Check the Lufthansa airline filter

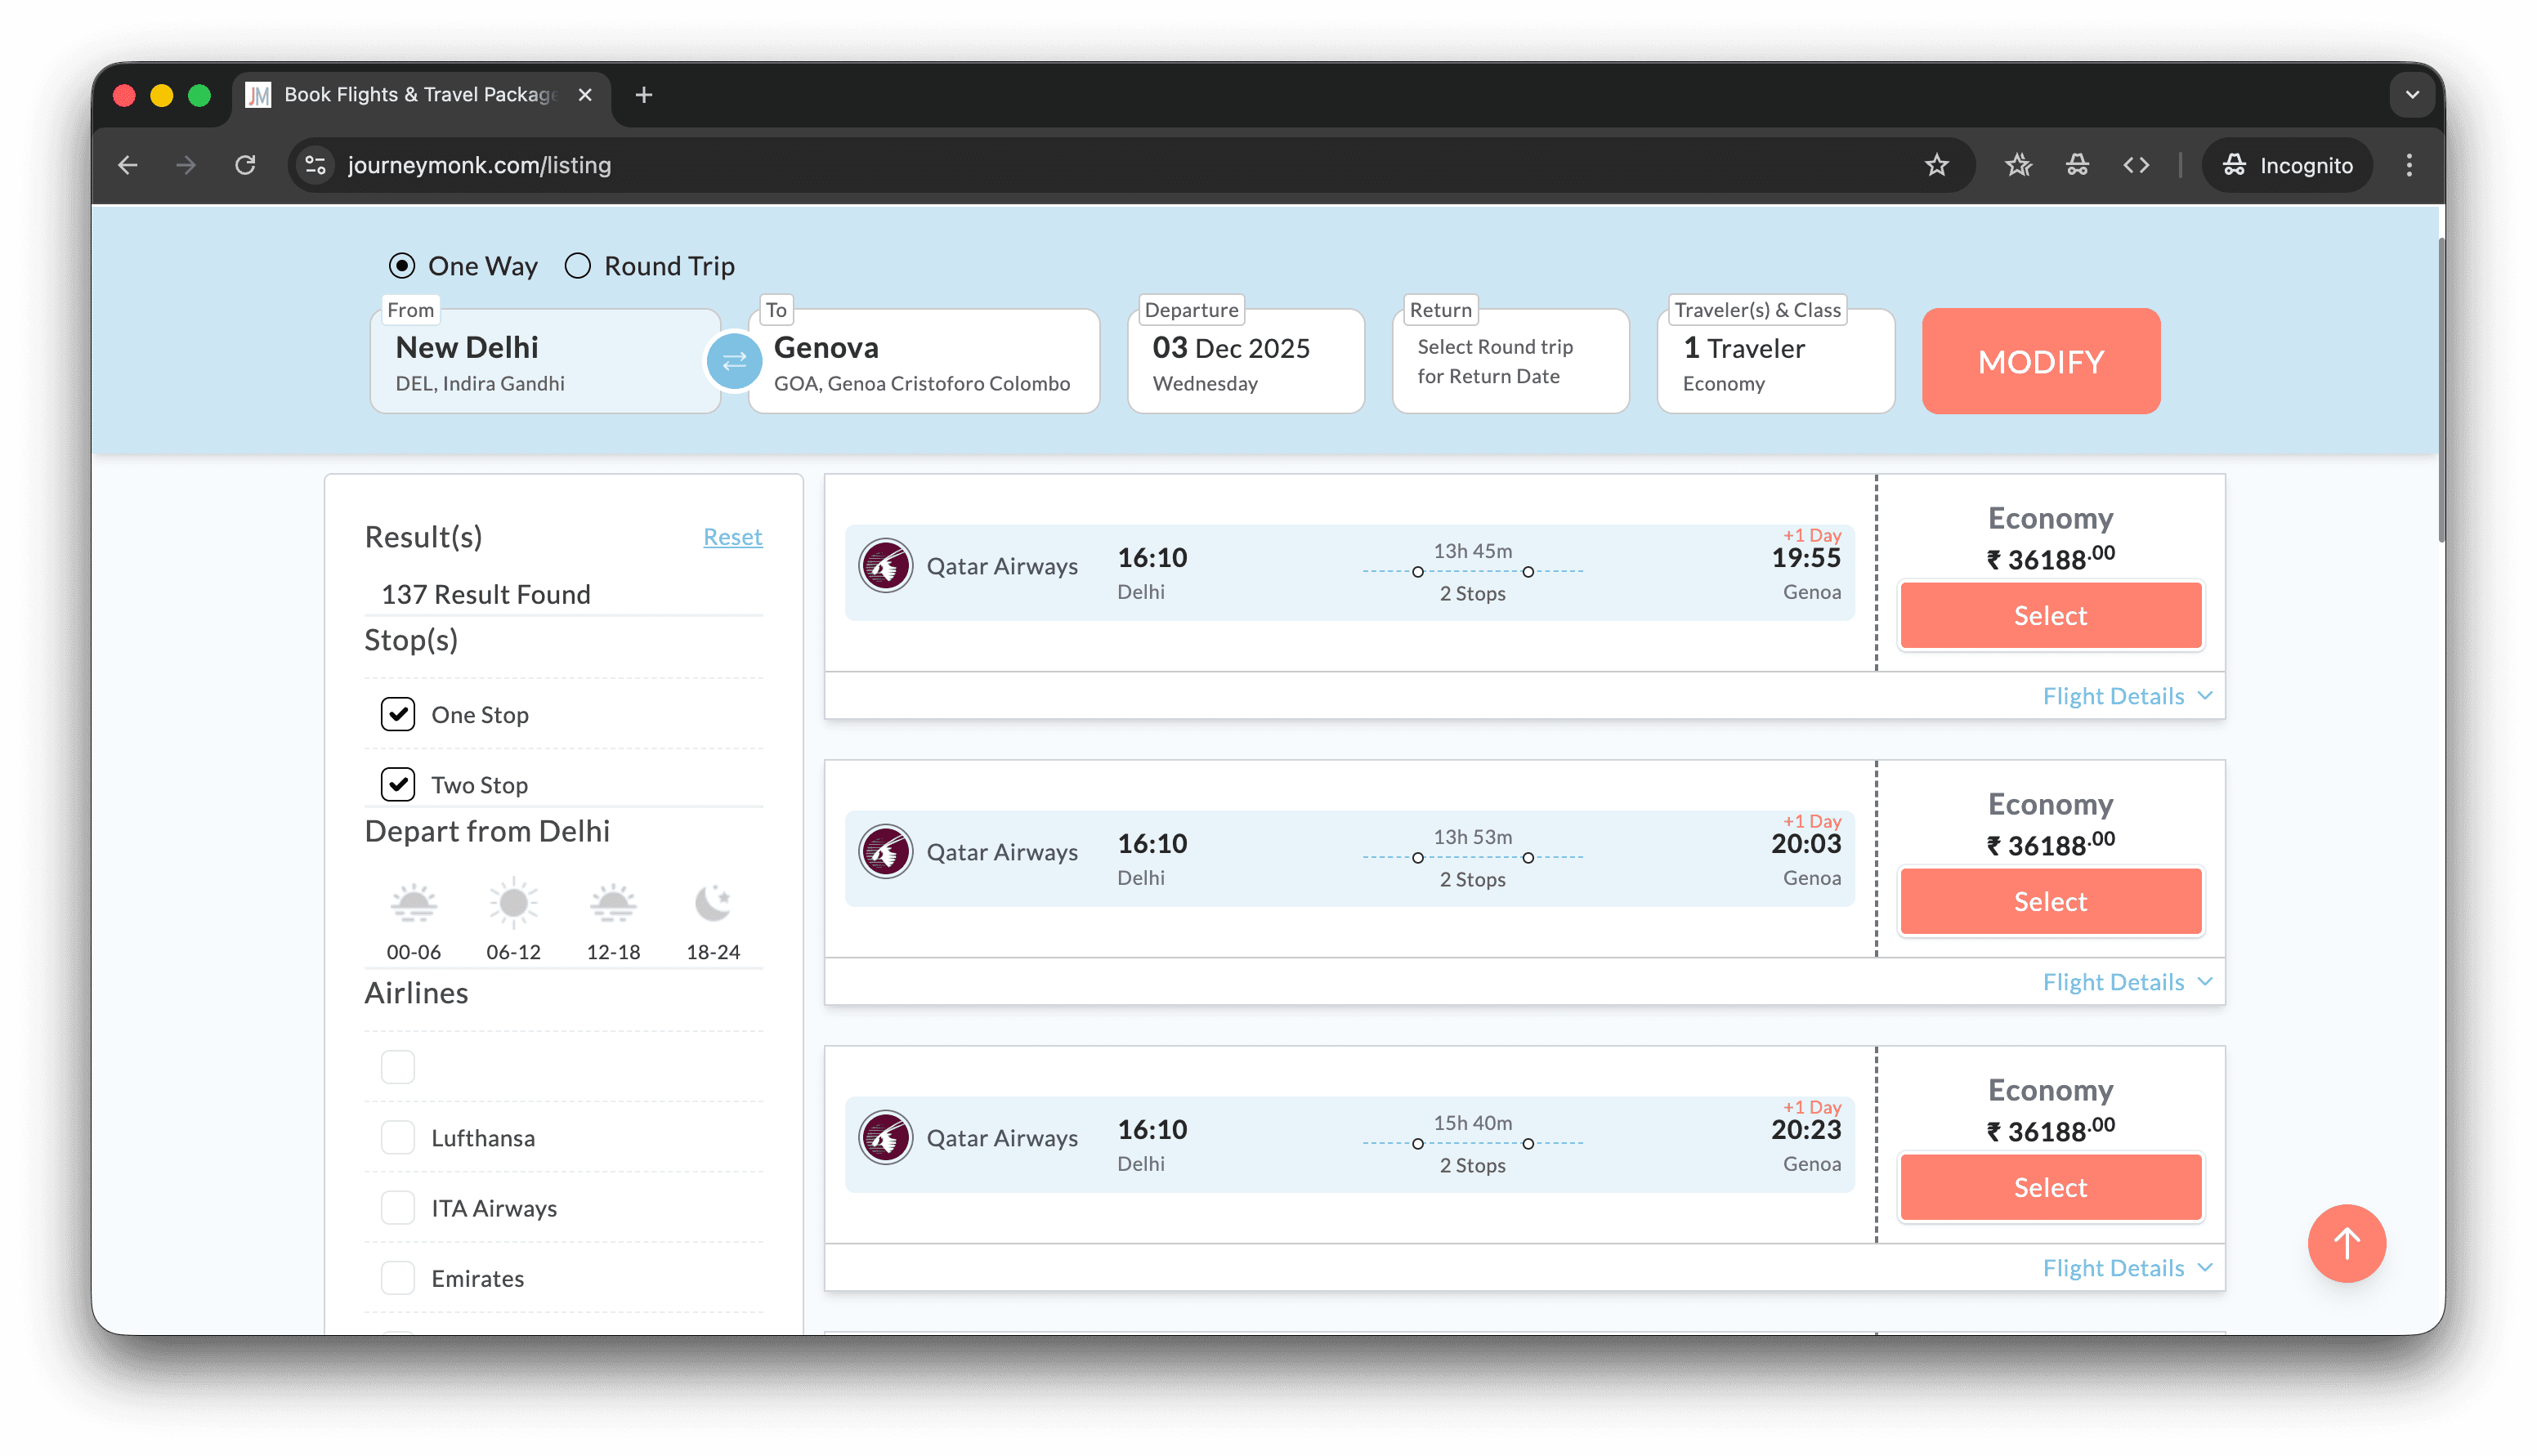(398, 1137)
